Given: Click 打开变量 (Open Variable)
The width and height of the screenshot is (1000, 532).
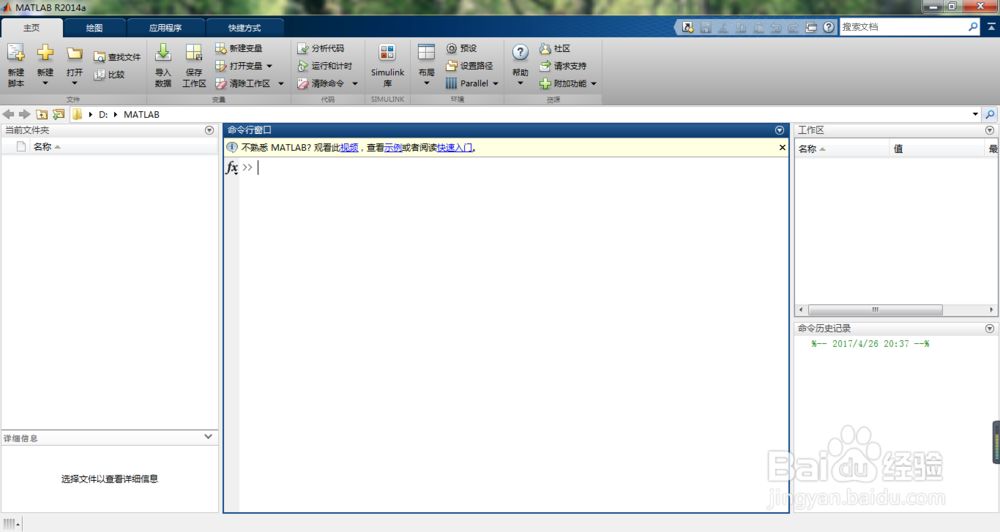Looking at the screenshot, I should tap(239, 66).
